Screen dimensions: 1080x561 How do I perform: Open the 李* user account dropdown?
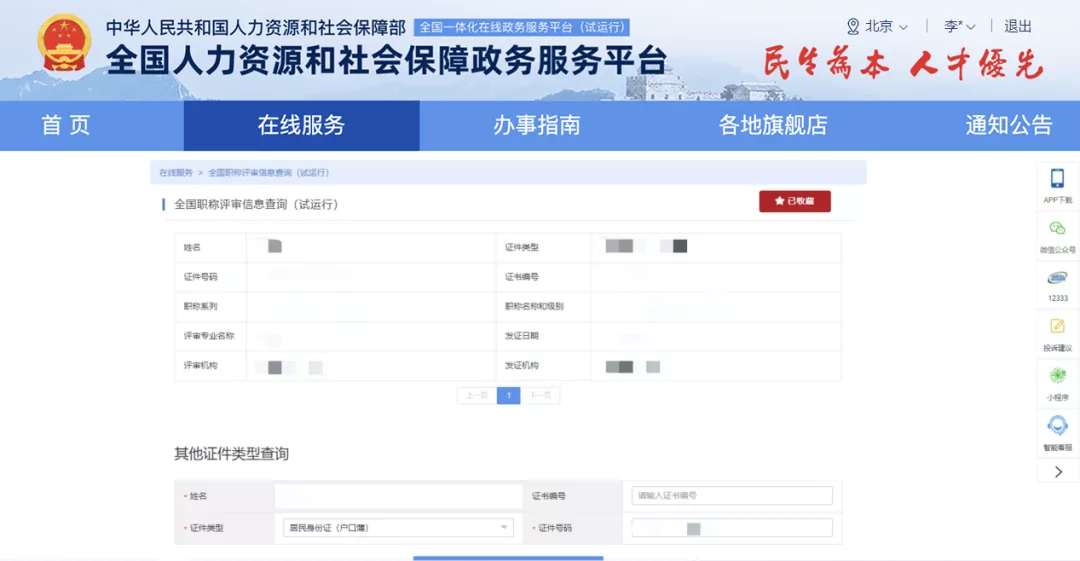click(x=959, y=26)
